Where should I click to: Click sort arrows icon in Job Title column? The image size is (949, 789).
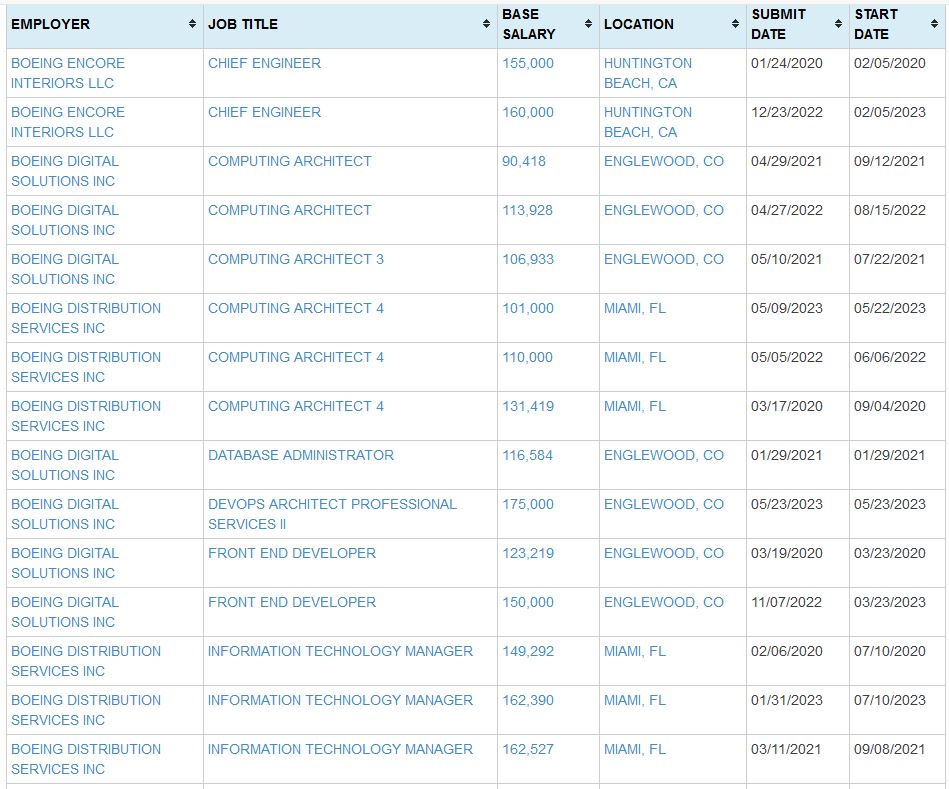click(x=486, y=24)
